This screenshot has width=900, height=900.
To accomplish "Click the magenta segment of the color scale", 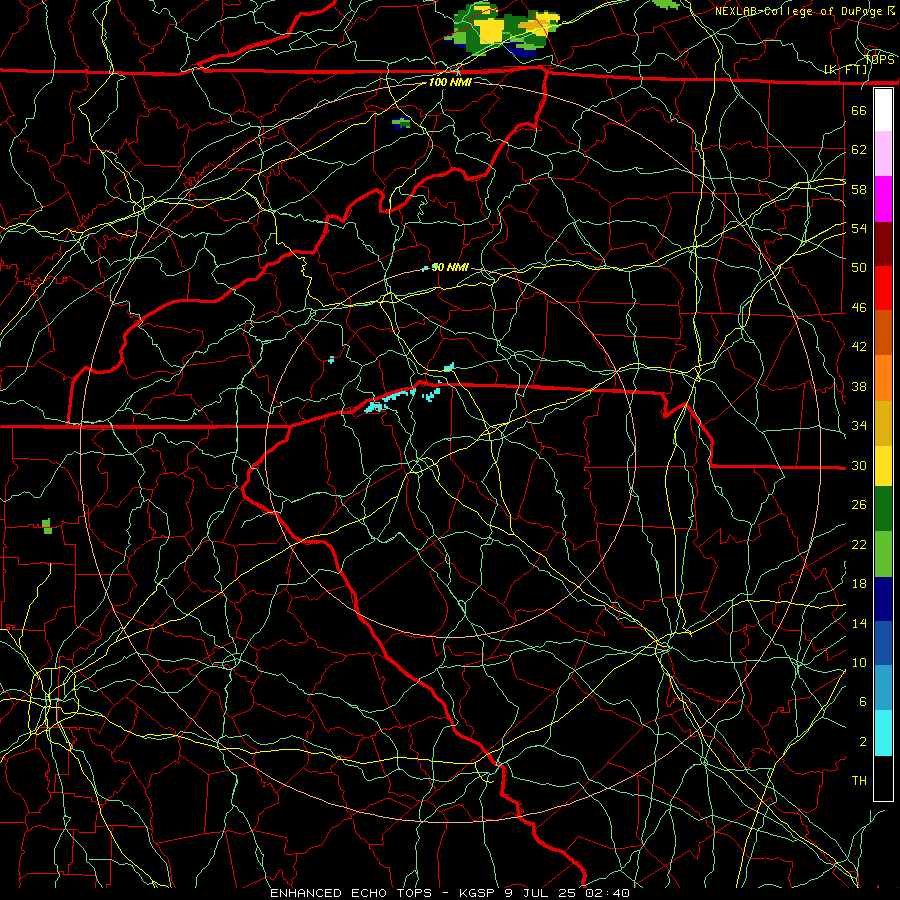I will (x=883, y=199).
